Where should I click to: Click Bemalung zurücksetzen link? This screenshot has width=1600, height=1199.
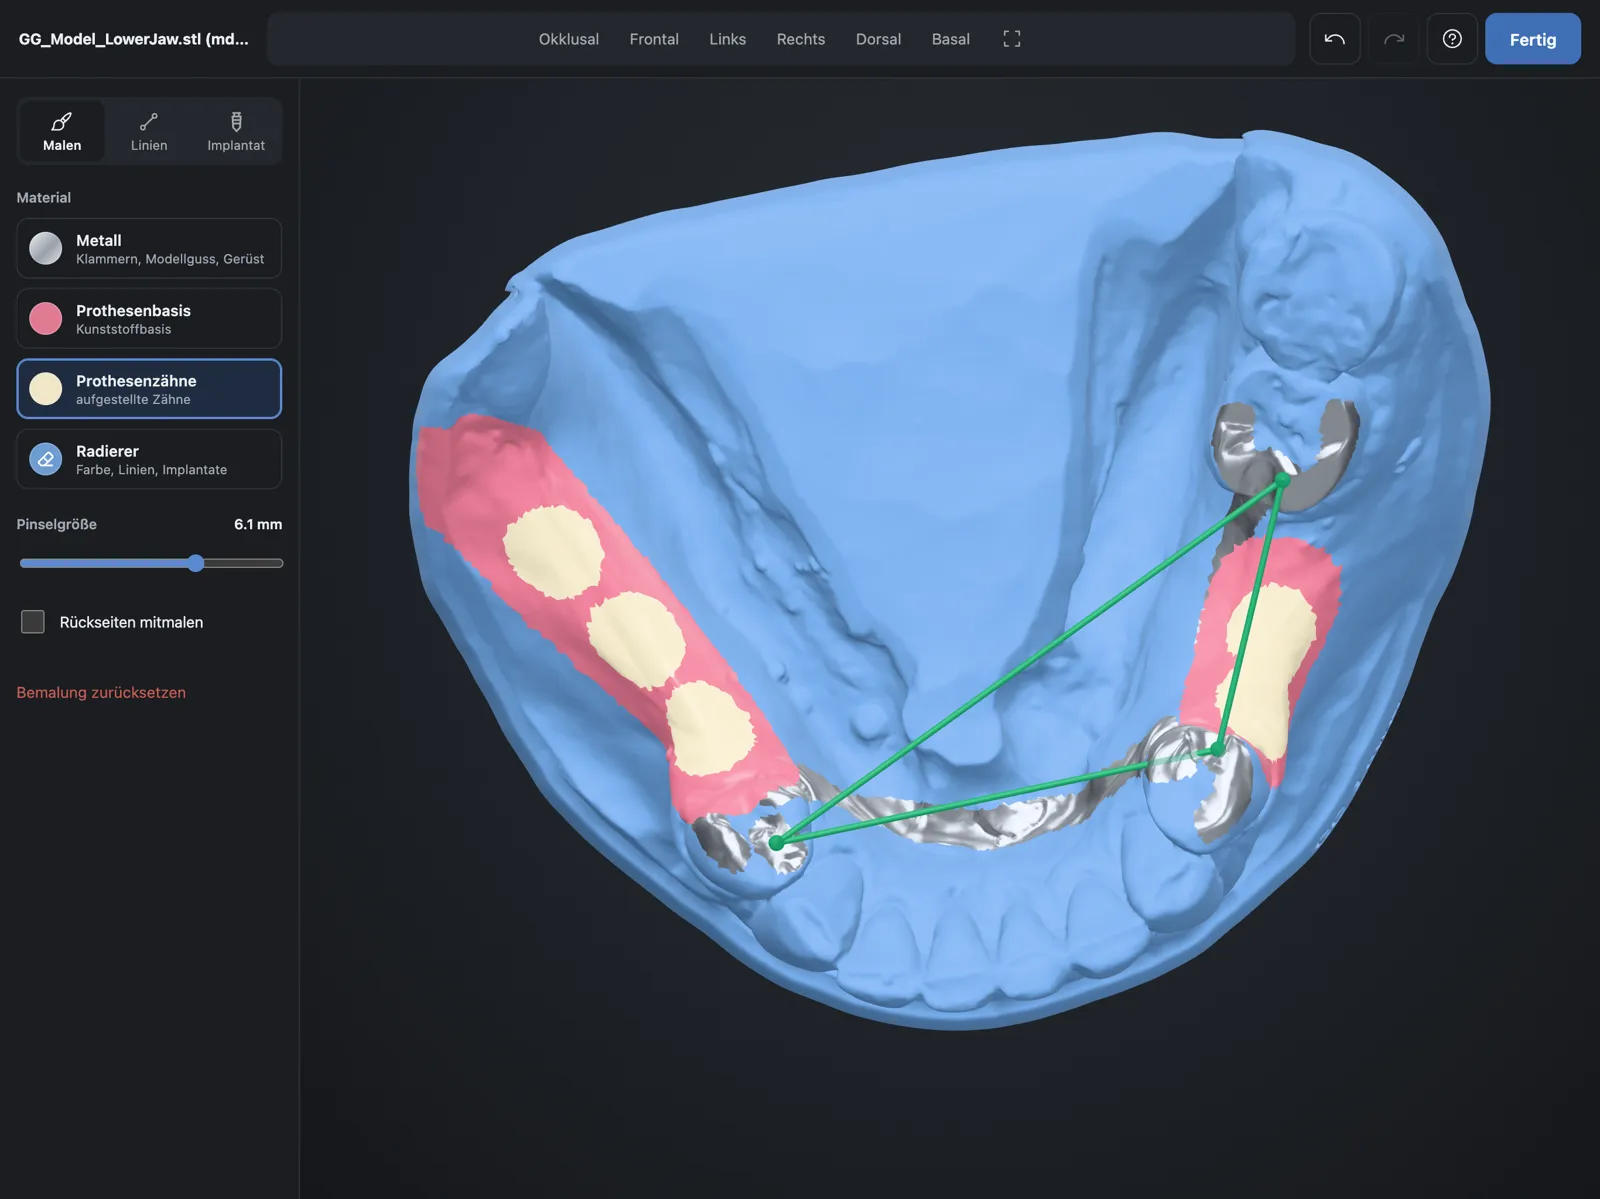tap(101, 692)
